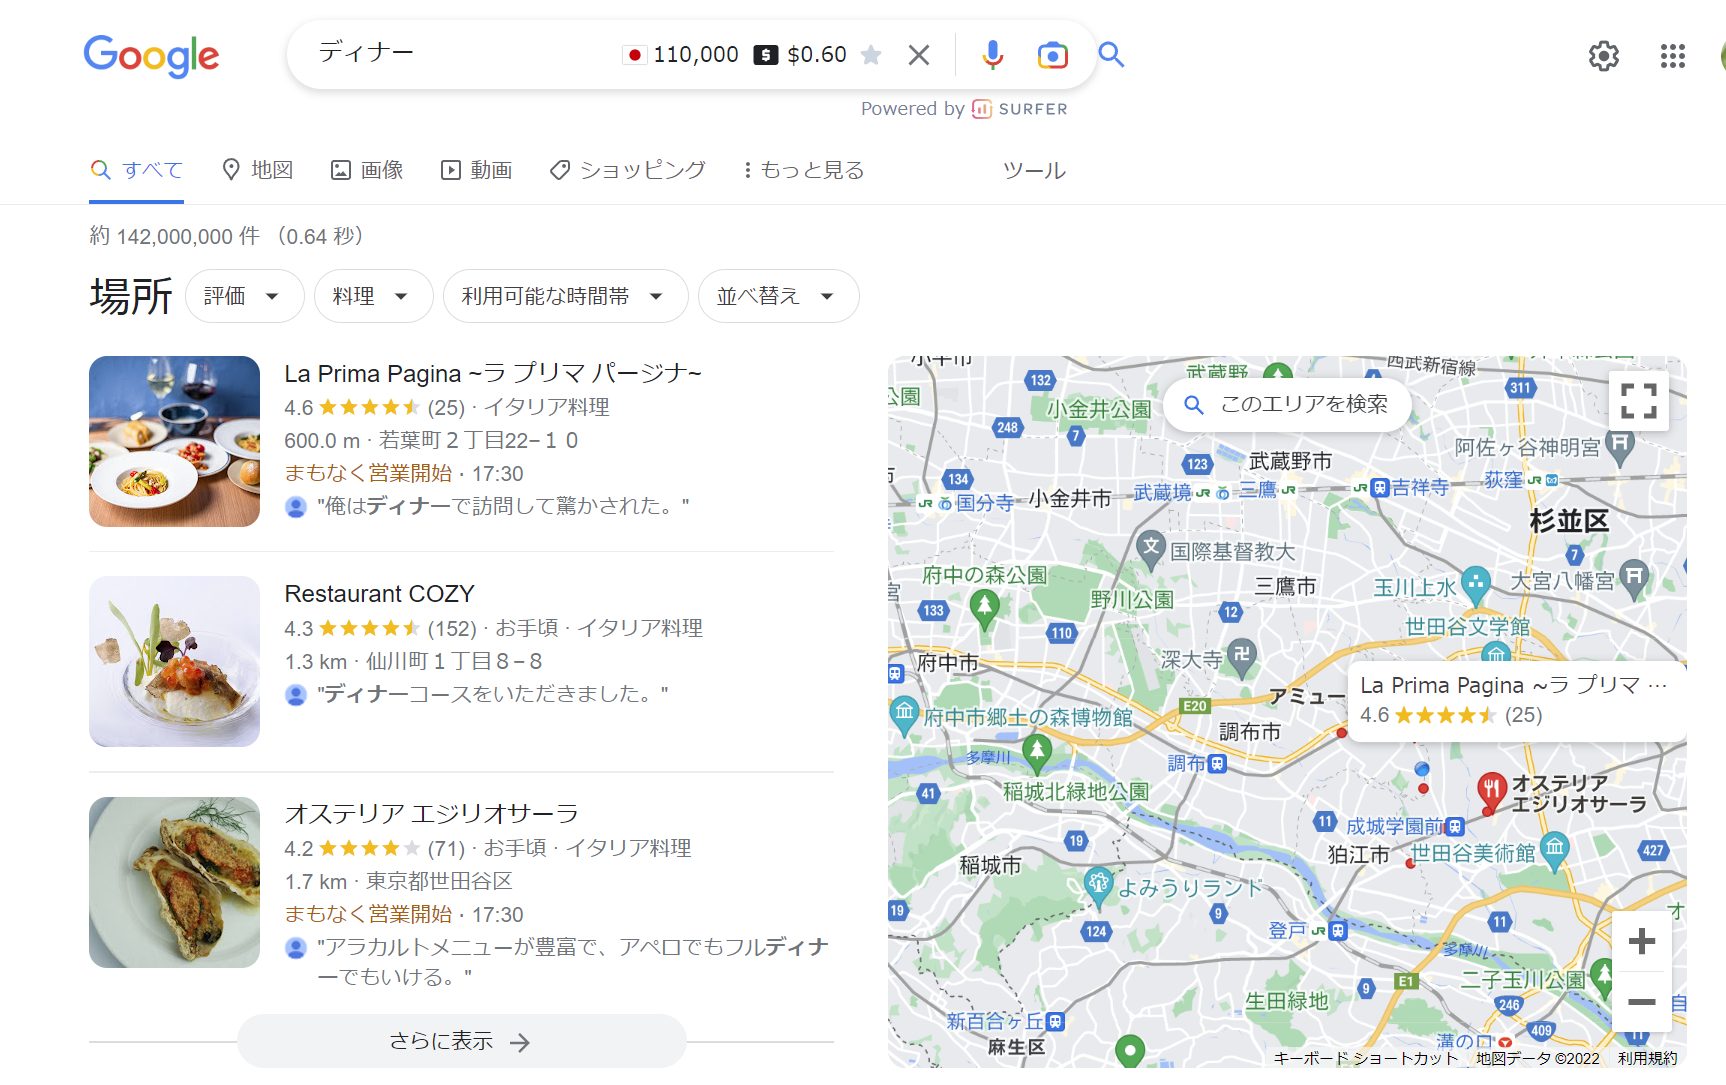Screen dimensions: 1726x1085
Task: Click このエリアを検索 on map
Action: 1287,404
